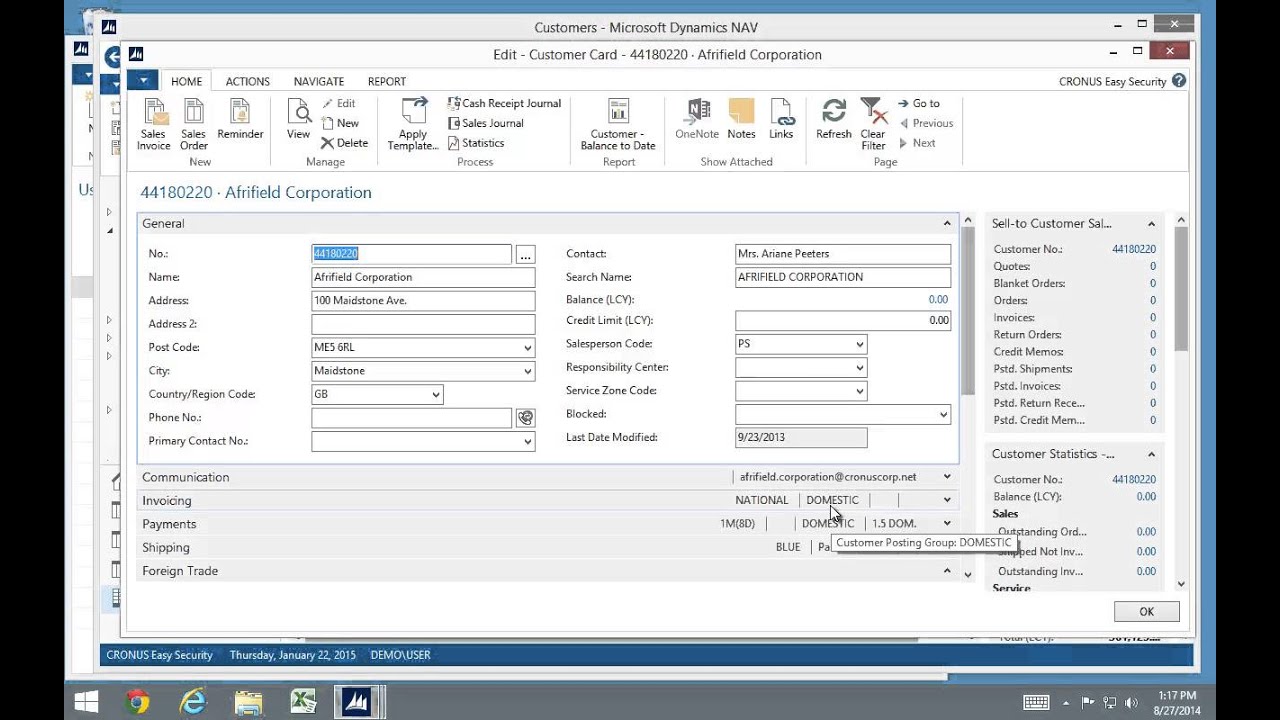Switch to the NAVIGATE ribbon tab
Screen dimensions: 1280x720
318,81
